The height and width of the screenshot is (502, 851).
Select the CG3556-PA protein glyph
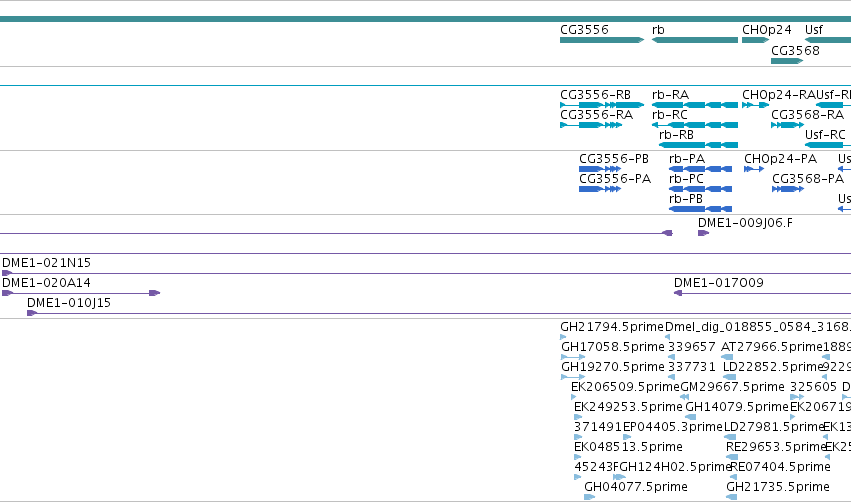(x=600, y=189)
